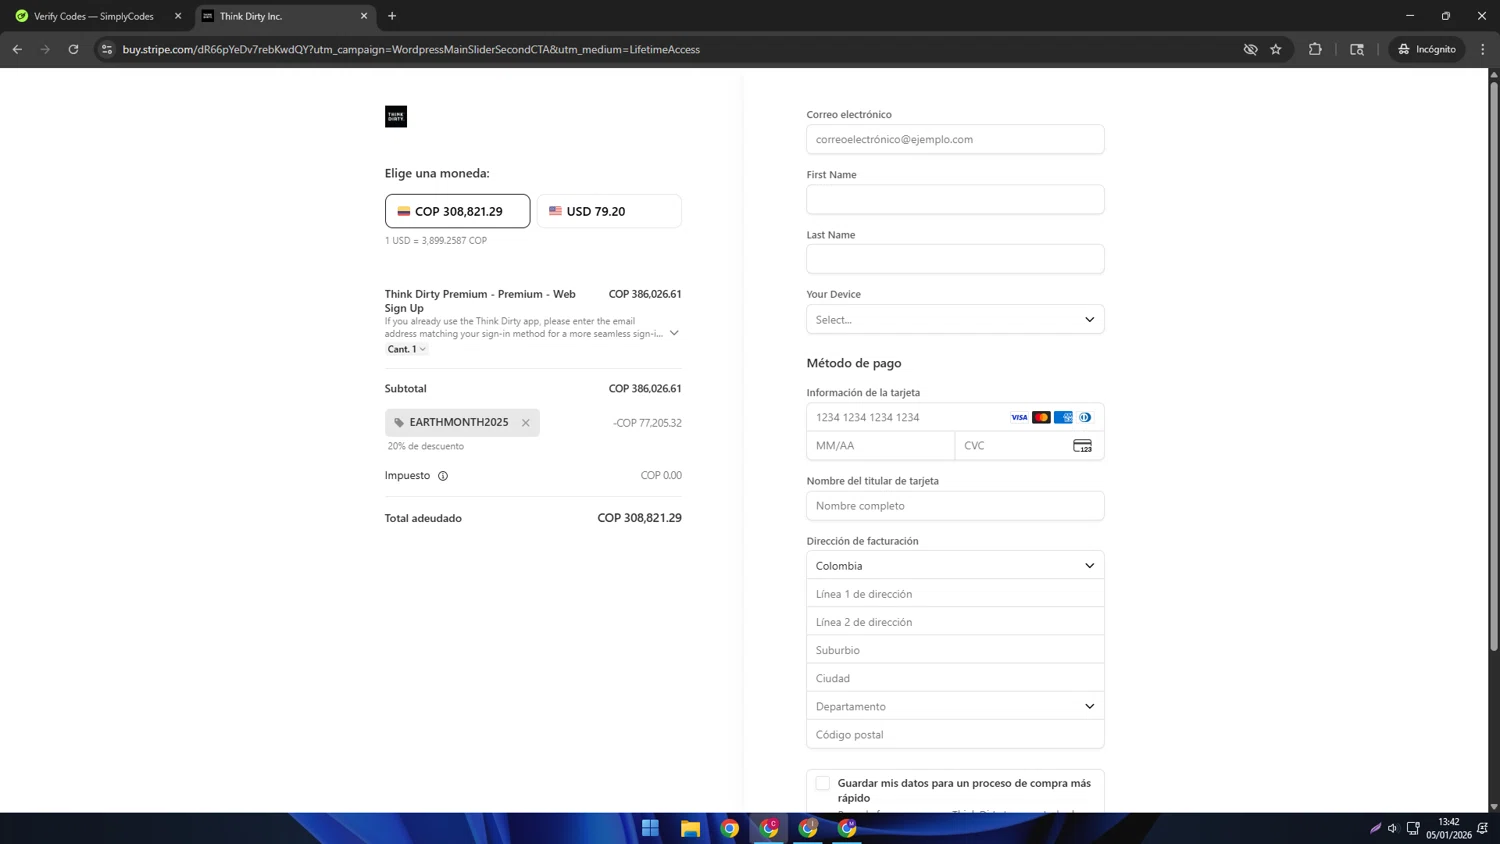Focus the Suburbio field
The width and height of the screenshot is (1500, 844).
(x=955, y=649)
